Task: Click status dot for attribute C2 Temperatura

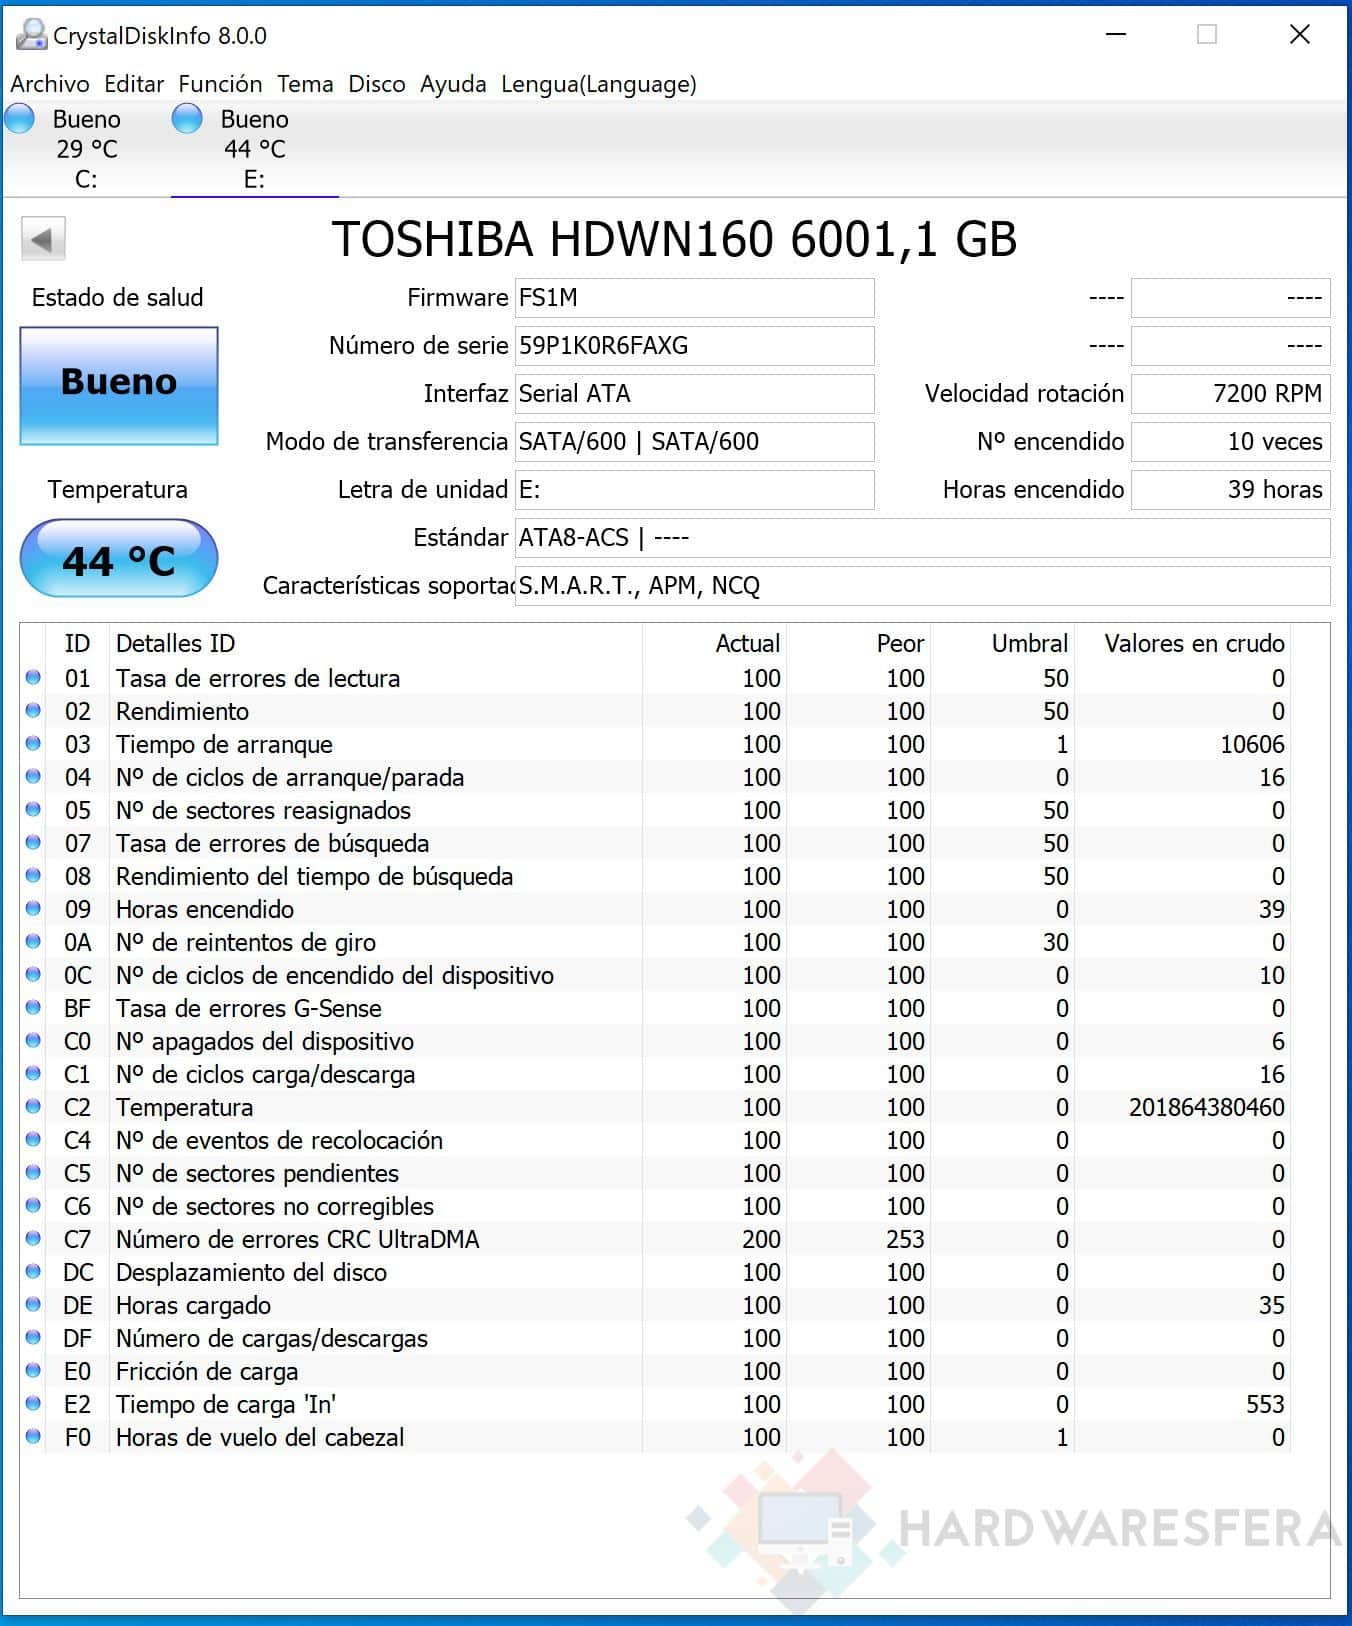Action: coord(33,1107)
